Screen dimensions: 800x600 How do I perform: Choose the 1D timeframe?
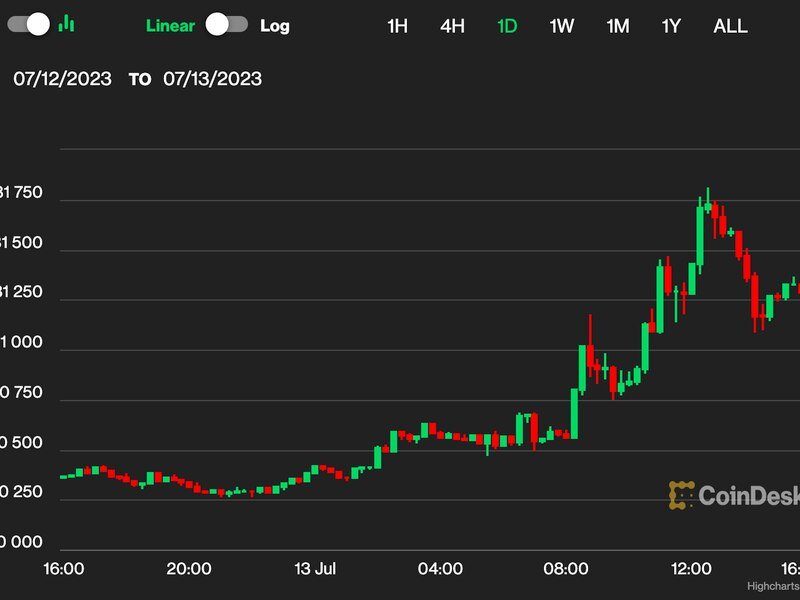(507, 26)
